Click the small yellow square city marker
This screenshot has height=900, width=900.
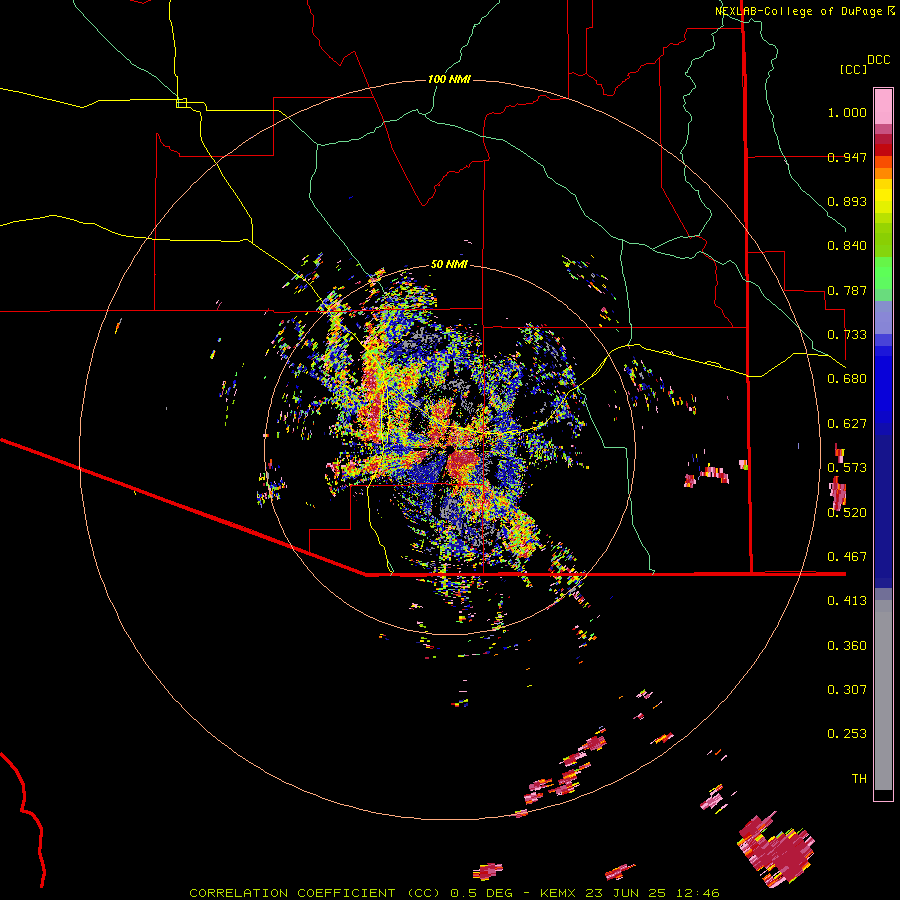(181, 103)
